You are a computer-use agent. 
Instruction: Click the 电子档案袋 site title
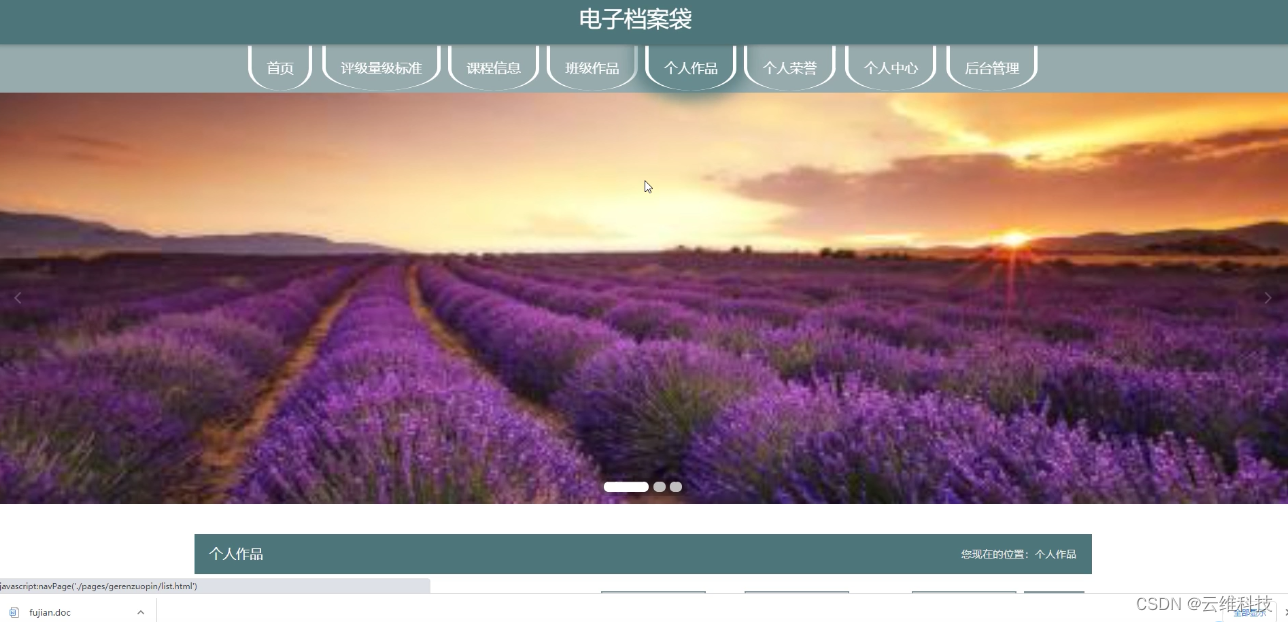[636, 19]
